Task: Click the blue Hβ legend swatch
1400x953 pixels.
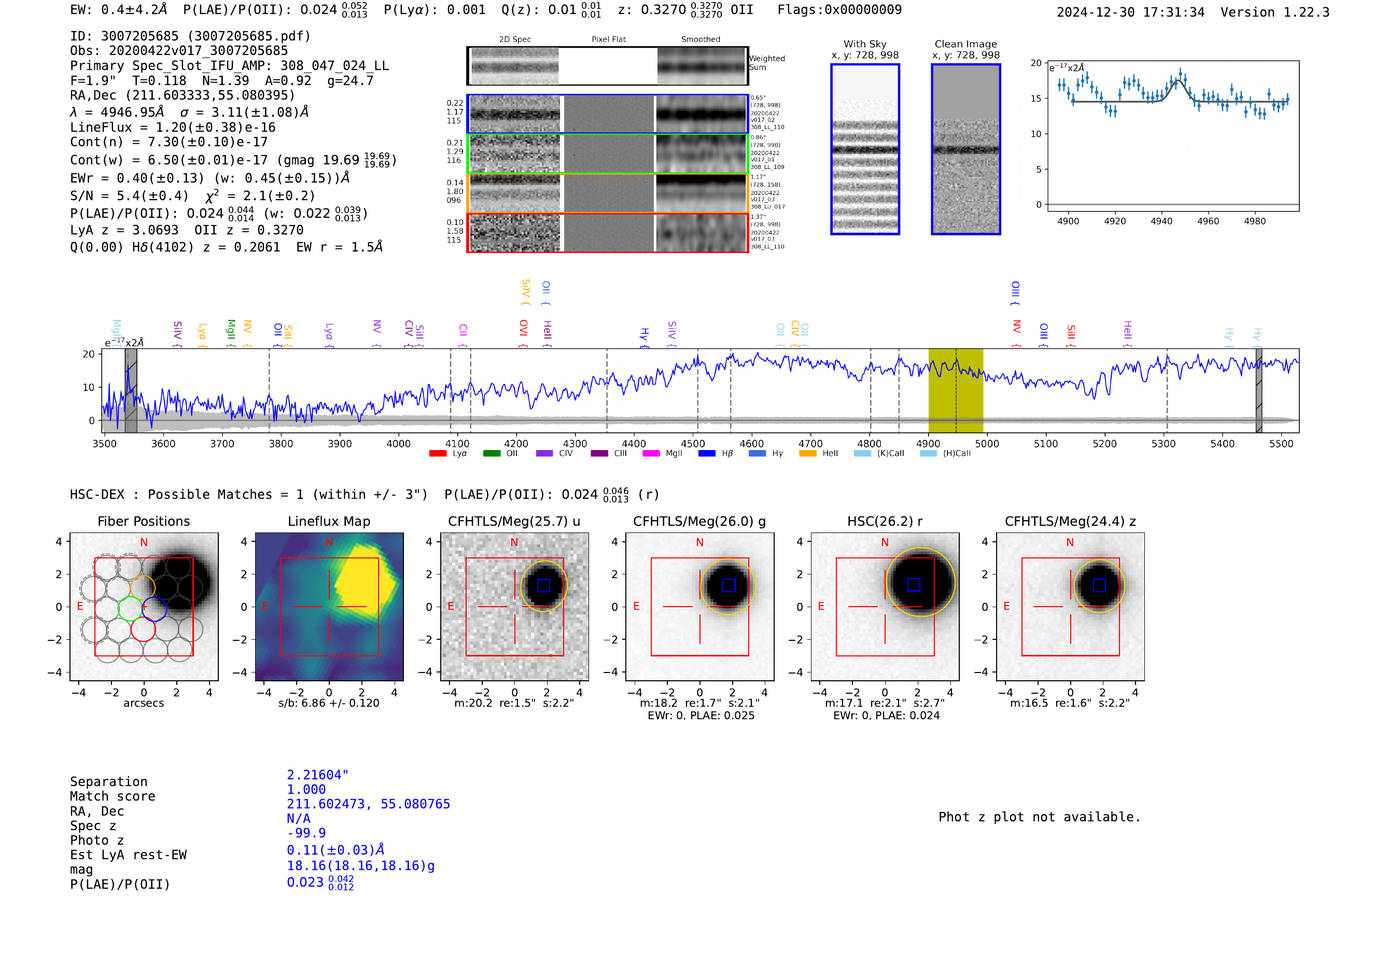Action: [x=707, y=453]
